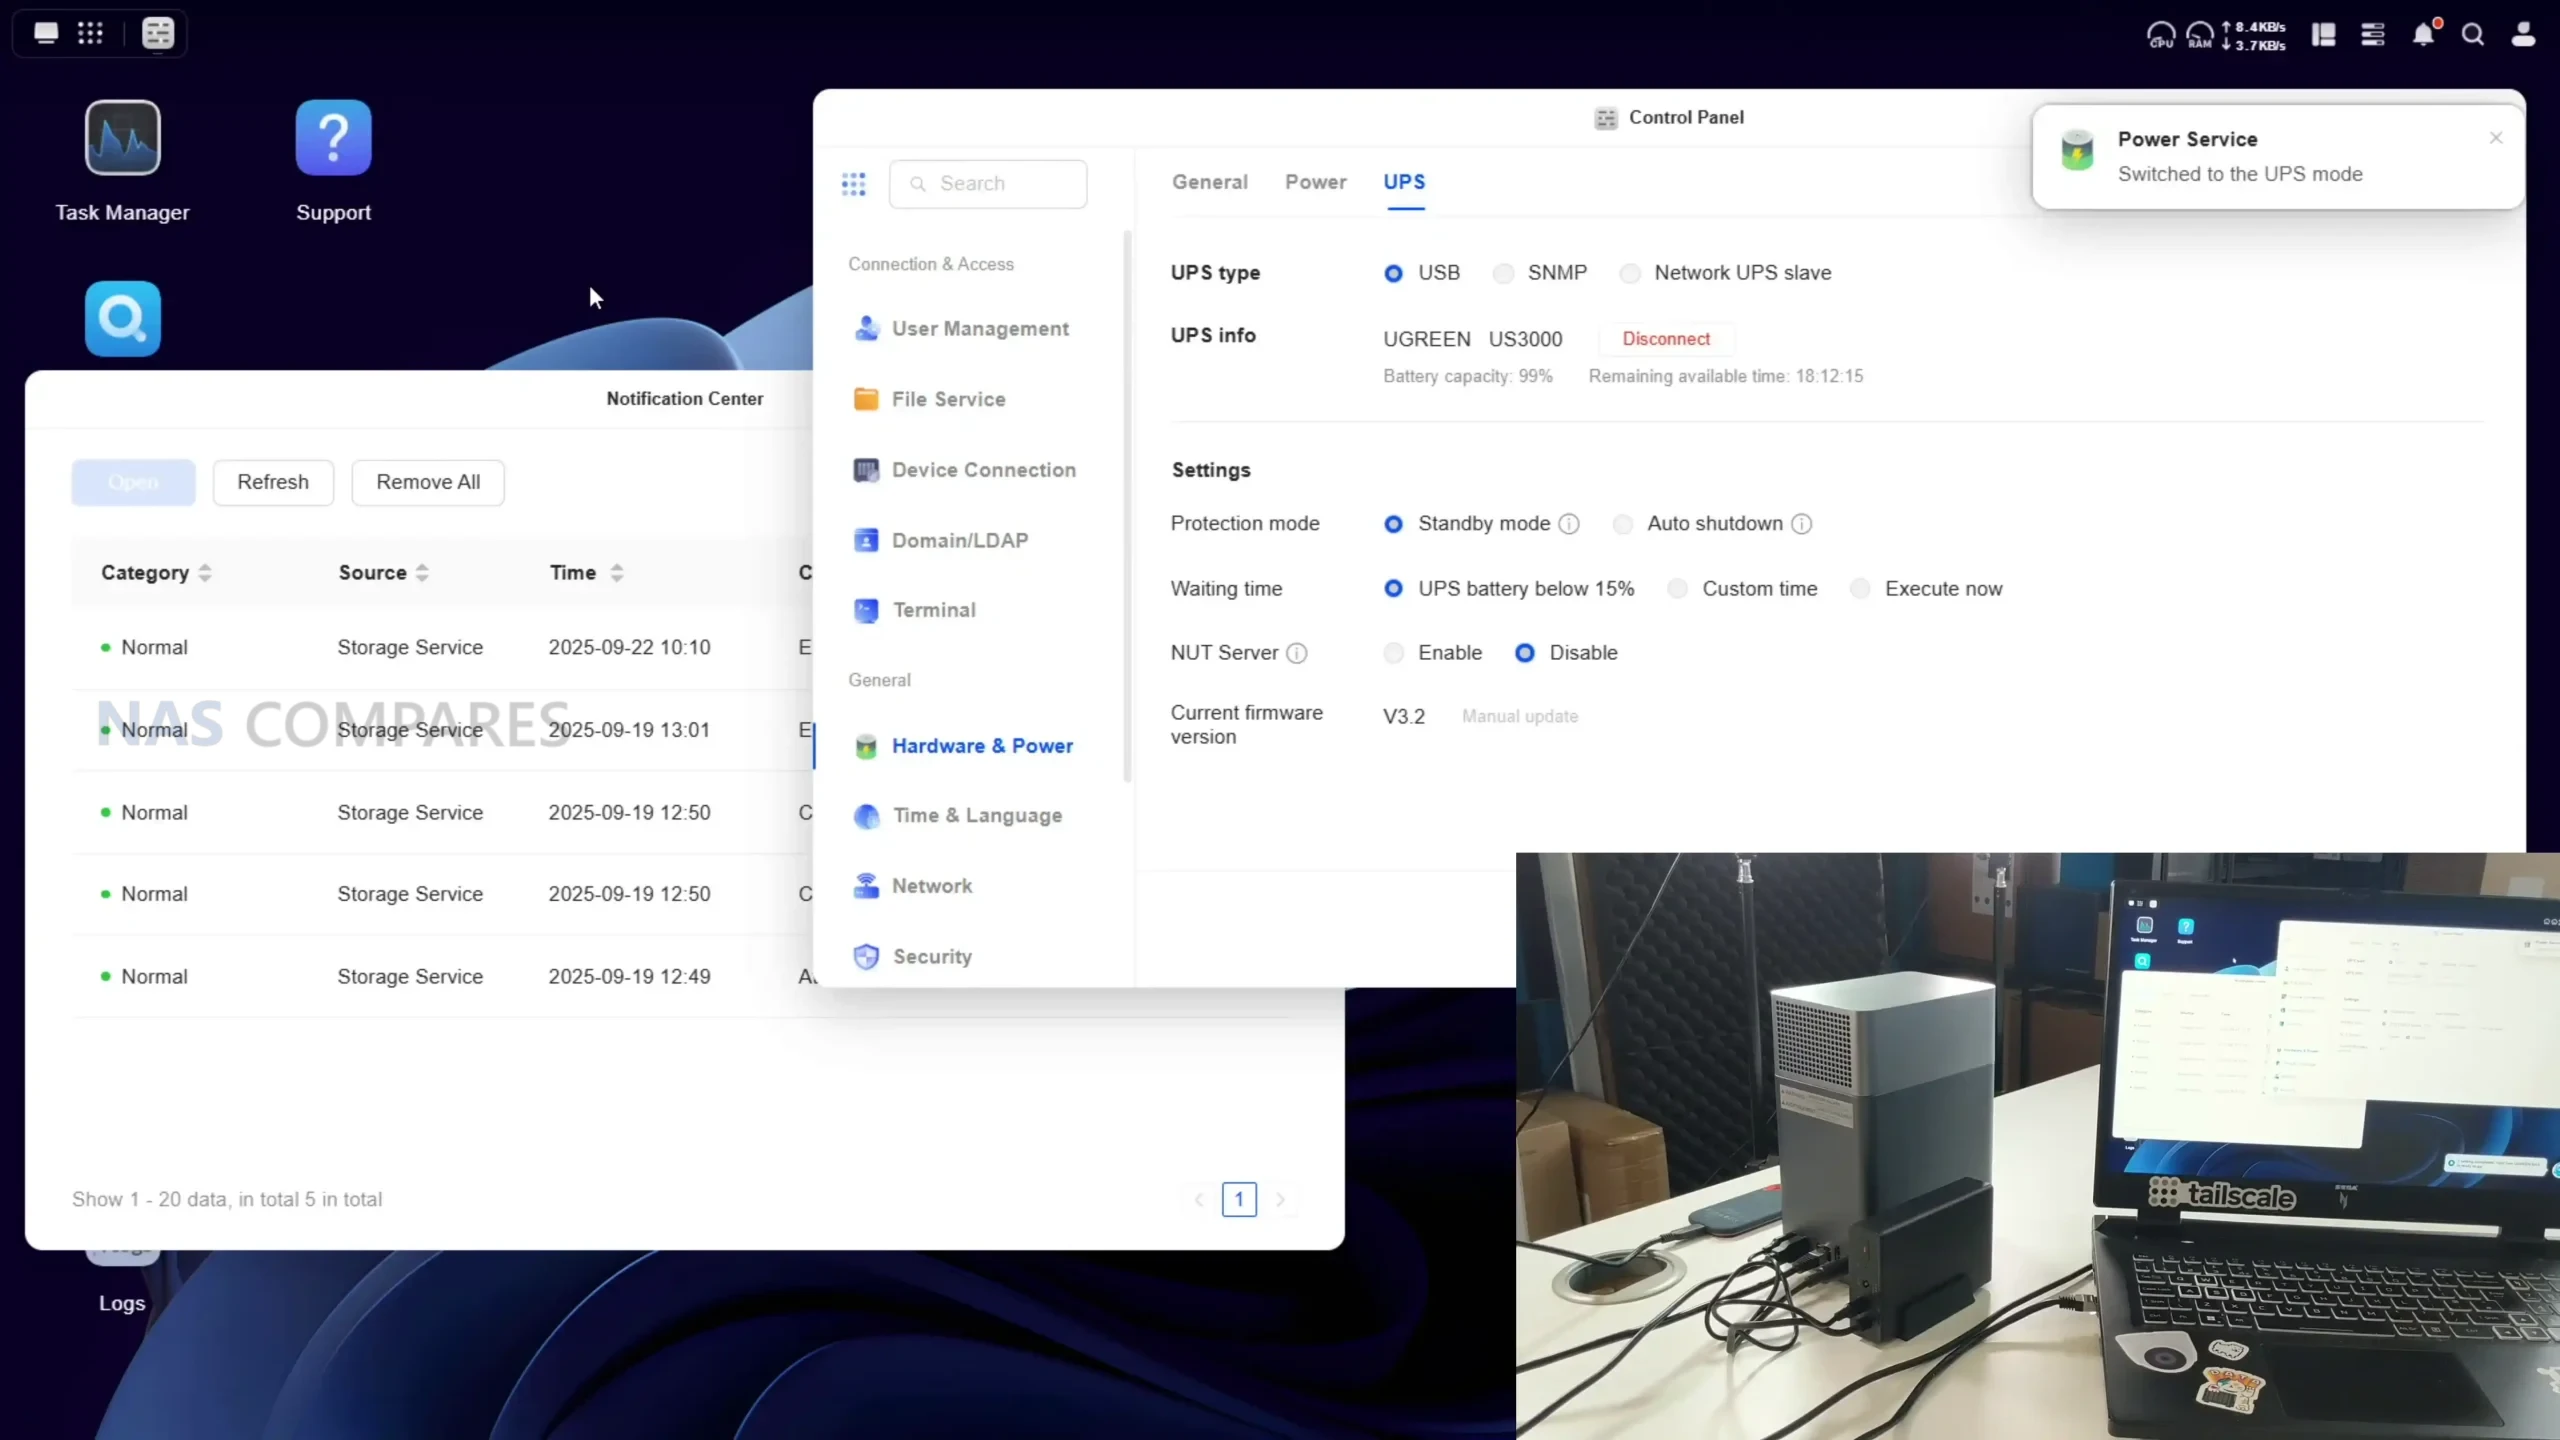The height and width of the screenshot is (1440, 2560).
Task: Open the task list icon in top bar
Action: 2373,35
